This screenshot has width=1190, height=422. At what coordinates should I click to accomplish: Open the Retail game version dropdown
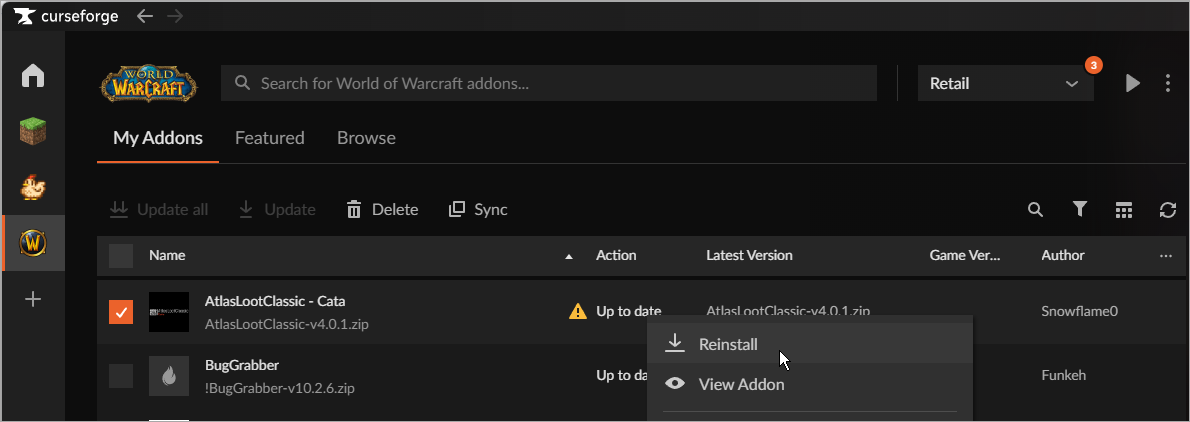[1006, 83]
